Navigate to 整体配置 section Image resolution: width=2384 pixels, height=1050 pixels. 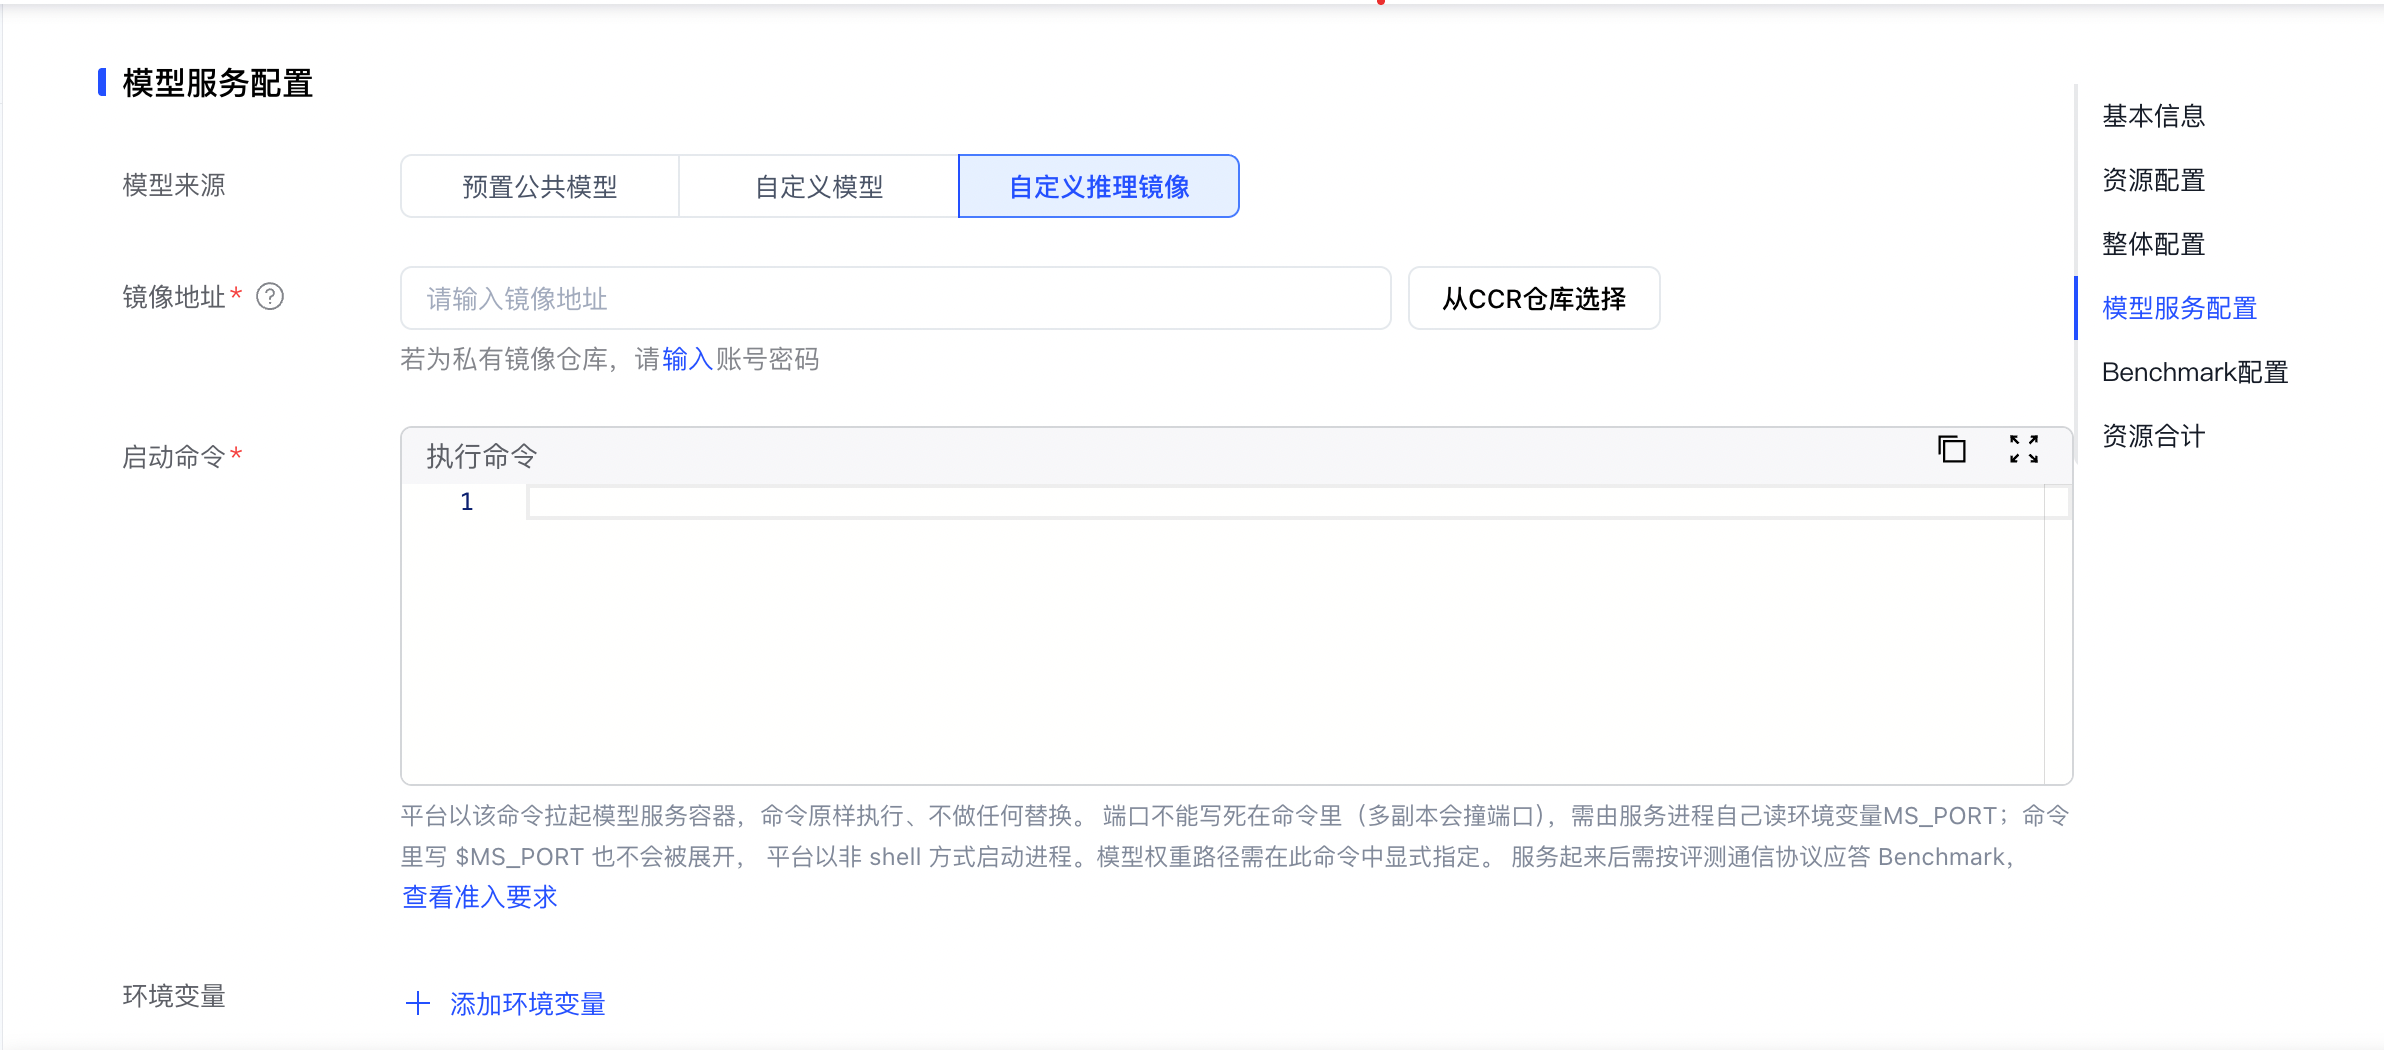pos(2153,244)
